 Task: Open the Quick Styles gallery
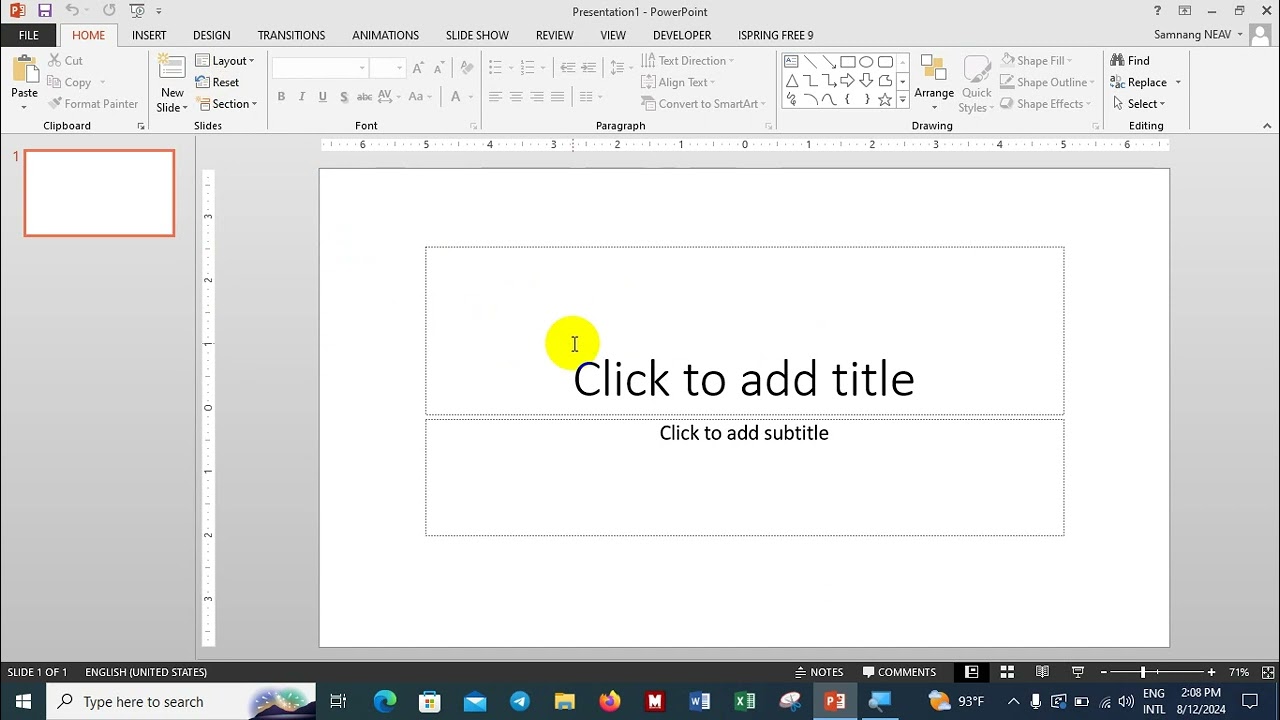976,83
